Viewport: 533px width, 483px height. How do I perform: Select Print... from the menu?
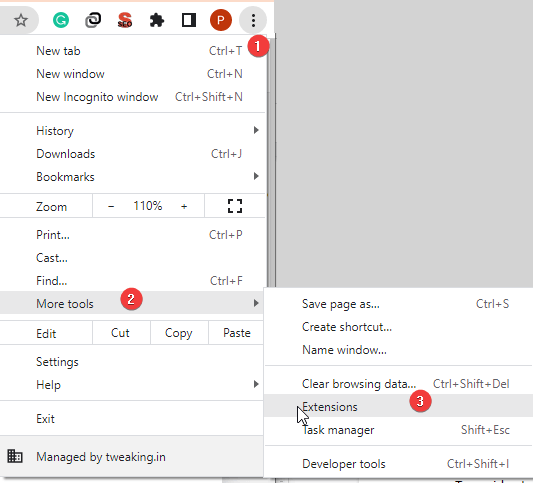point(132,235)
